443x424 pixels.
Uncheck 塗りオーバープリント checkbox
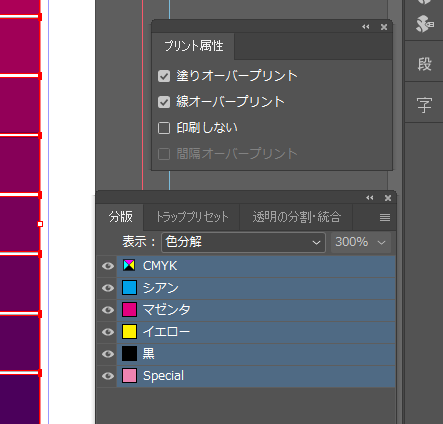pyautogui.click(x=164, y=76)
